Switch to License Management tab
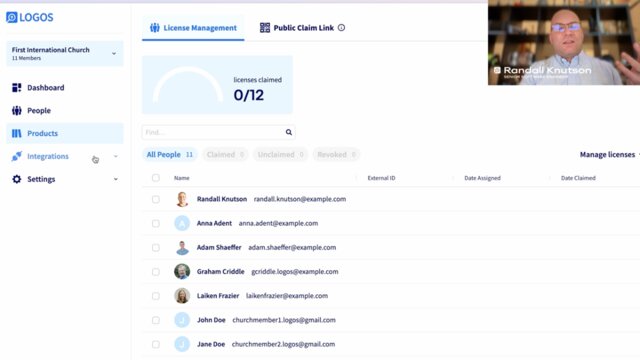 (x=193, y=28)
